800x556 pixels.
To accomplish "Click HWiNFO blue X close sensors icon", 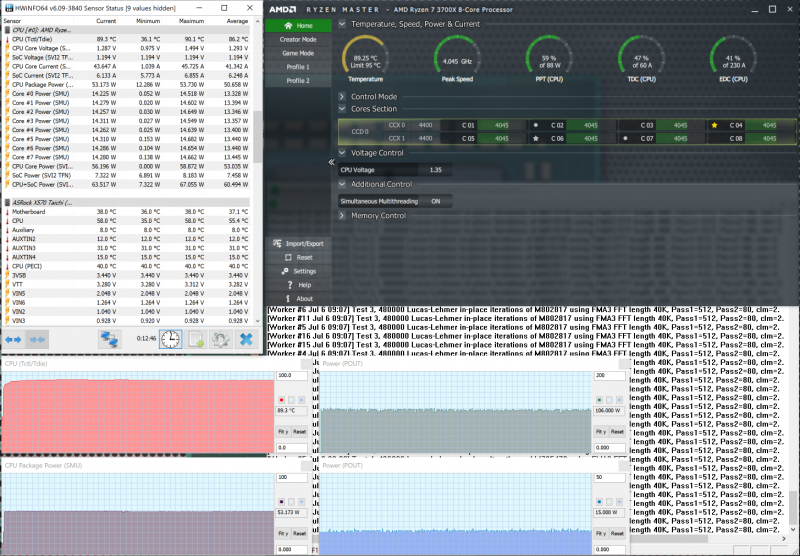I will click(246, 339).
